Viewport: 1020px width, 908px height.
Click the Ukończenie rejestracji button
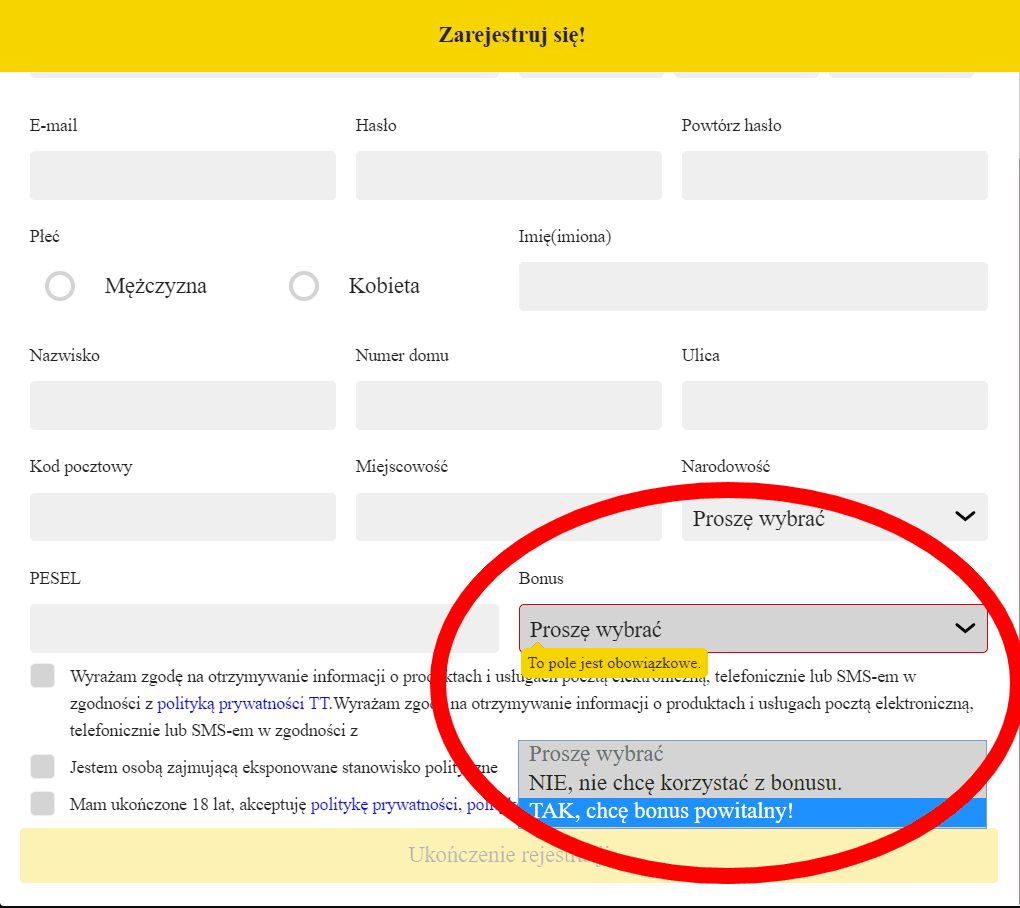coord(509,855)
